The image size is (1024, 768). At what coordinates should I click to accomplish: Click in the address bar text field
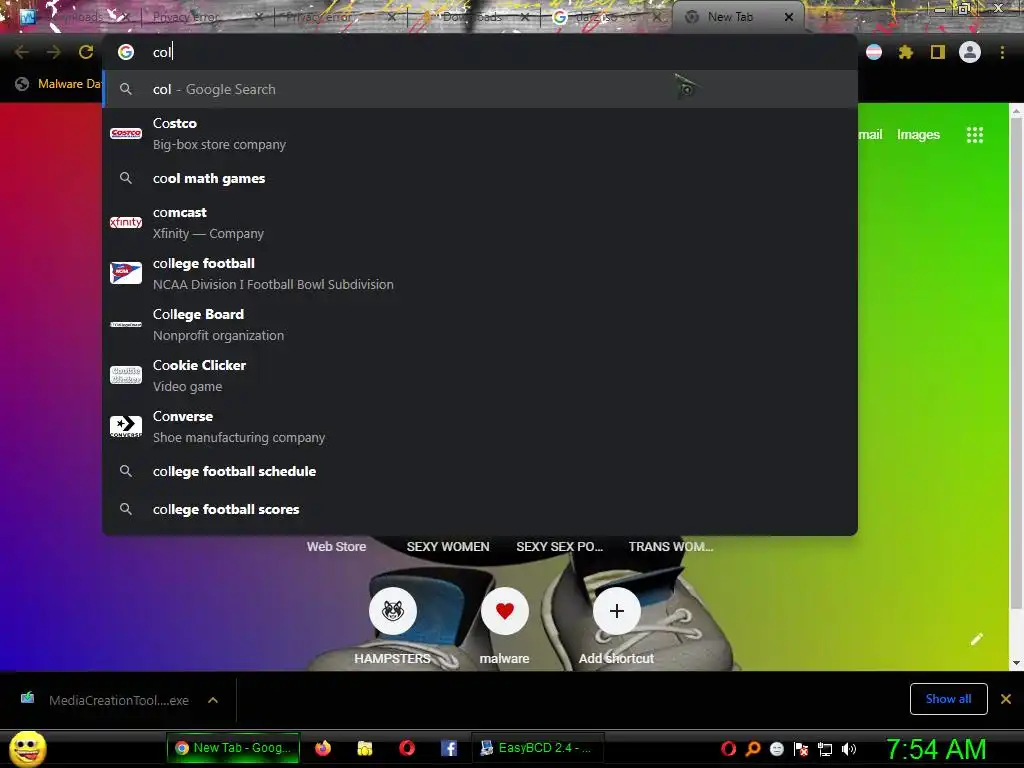pos(480,52)
